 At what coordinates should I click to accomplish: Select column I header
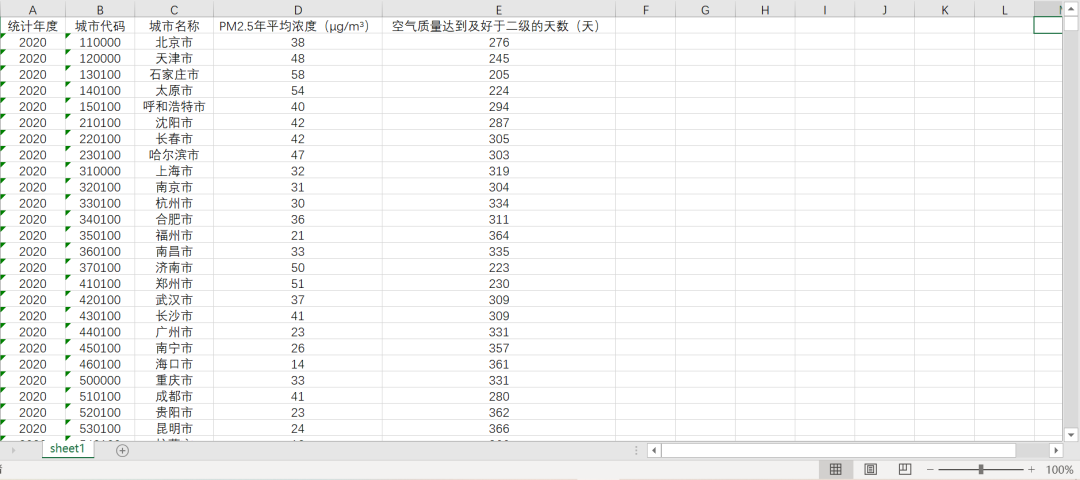(825, 10)
